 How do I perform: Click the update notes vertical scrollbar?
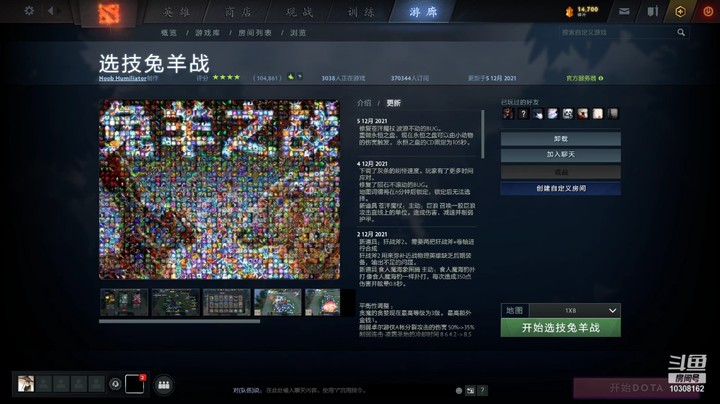click(x=483, y=135)
